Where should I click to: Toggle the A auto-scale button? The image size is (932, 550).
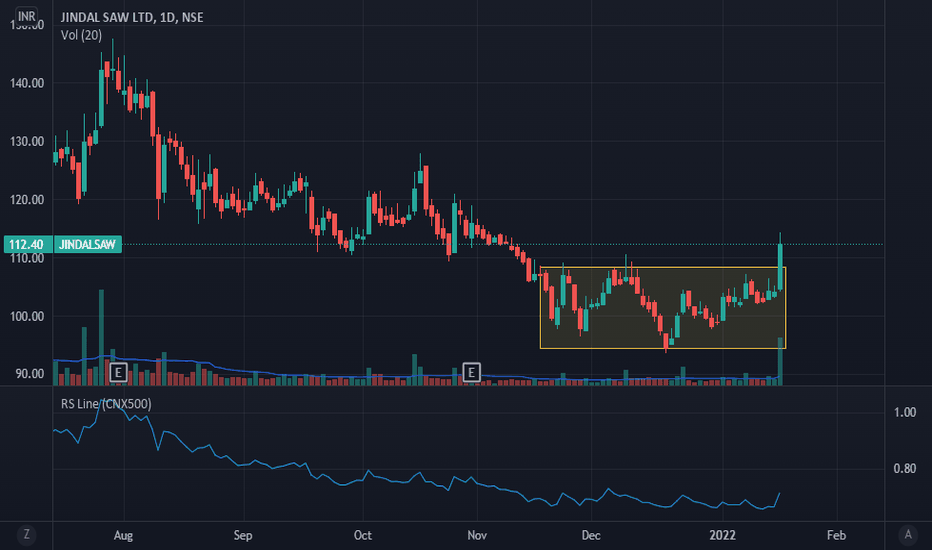(x=908, y=535)
